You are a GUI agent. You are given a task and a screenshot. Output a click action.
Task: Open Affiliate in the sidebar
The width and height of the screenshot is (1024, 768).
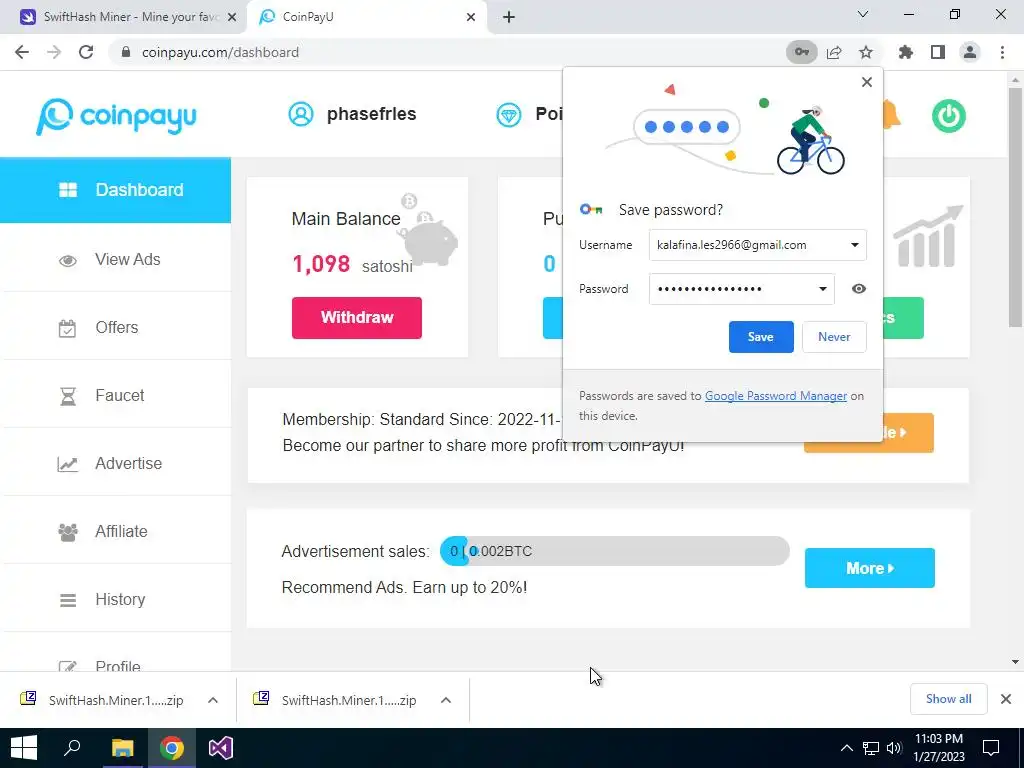coord(116,531)
